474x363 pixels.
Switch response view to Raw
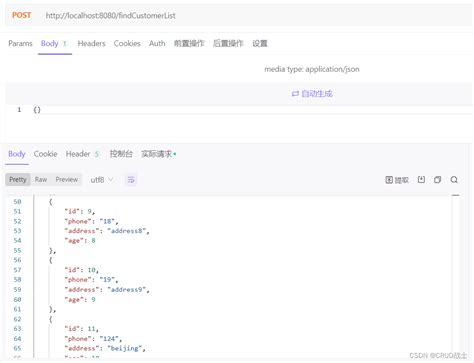[41, 180]
